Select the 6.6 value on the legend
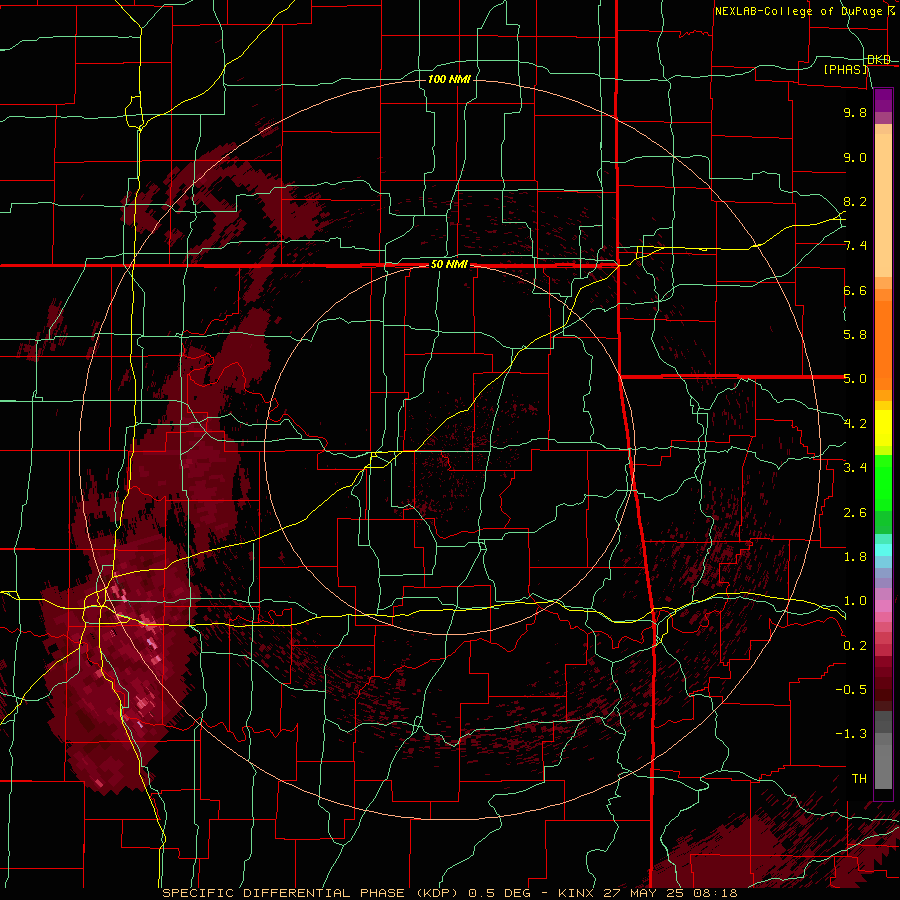Viewport: 900px width, 900px height. tap(855, 290)
